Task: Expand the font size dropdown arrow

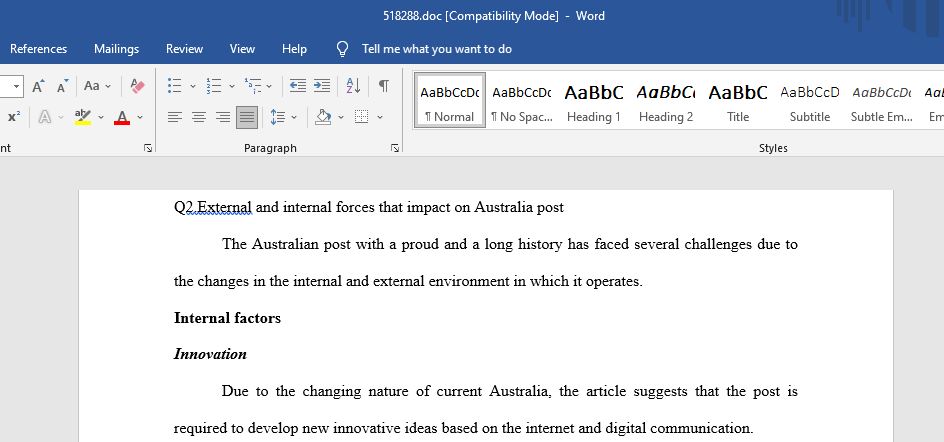Action: pyautogui.click(x=16, y=86)
